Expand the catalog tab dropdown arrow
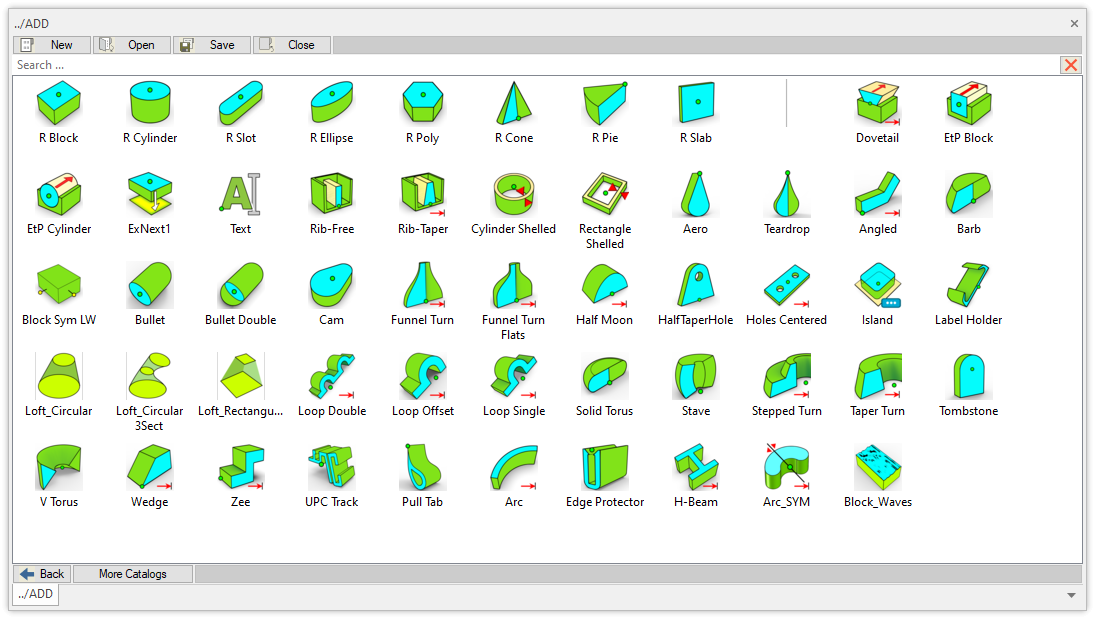Screen dimensions: 1094x621 tap(1071, 595)
